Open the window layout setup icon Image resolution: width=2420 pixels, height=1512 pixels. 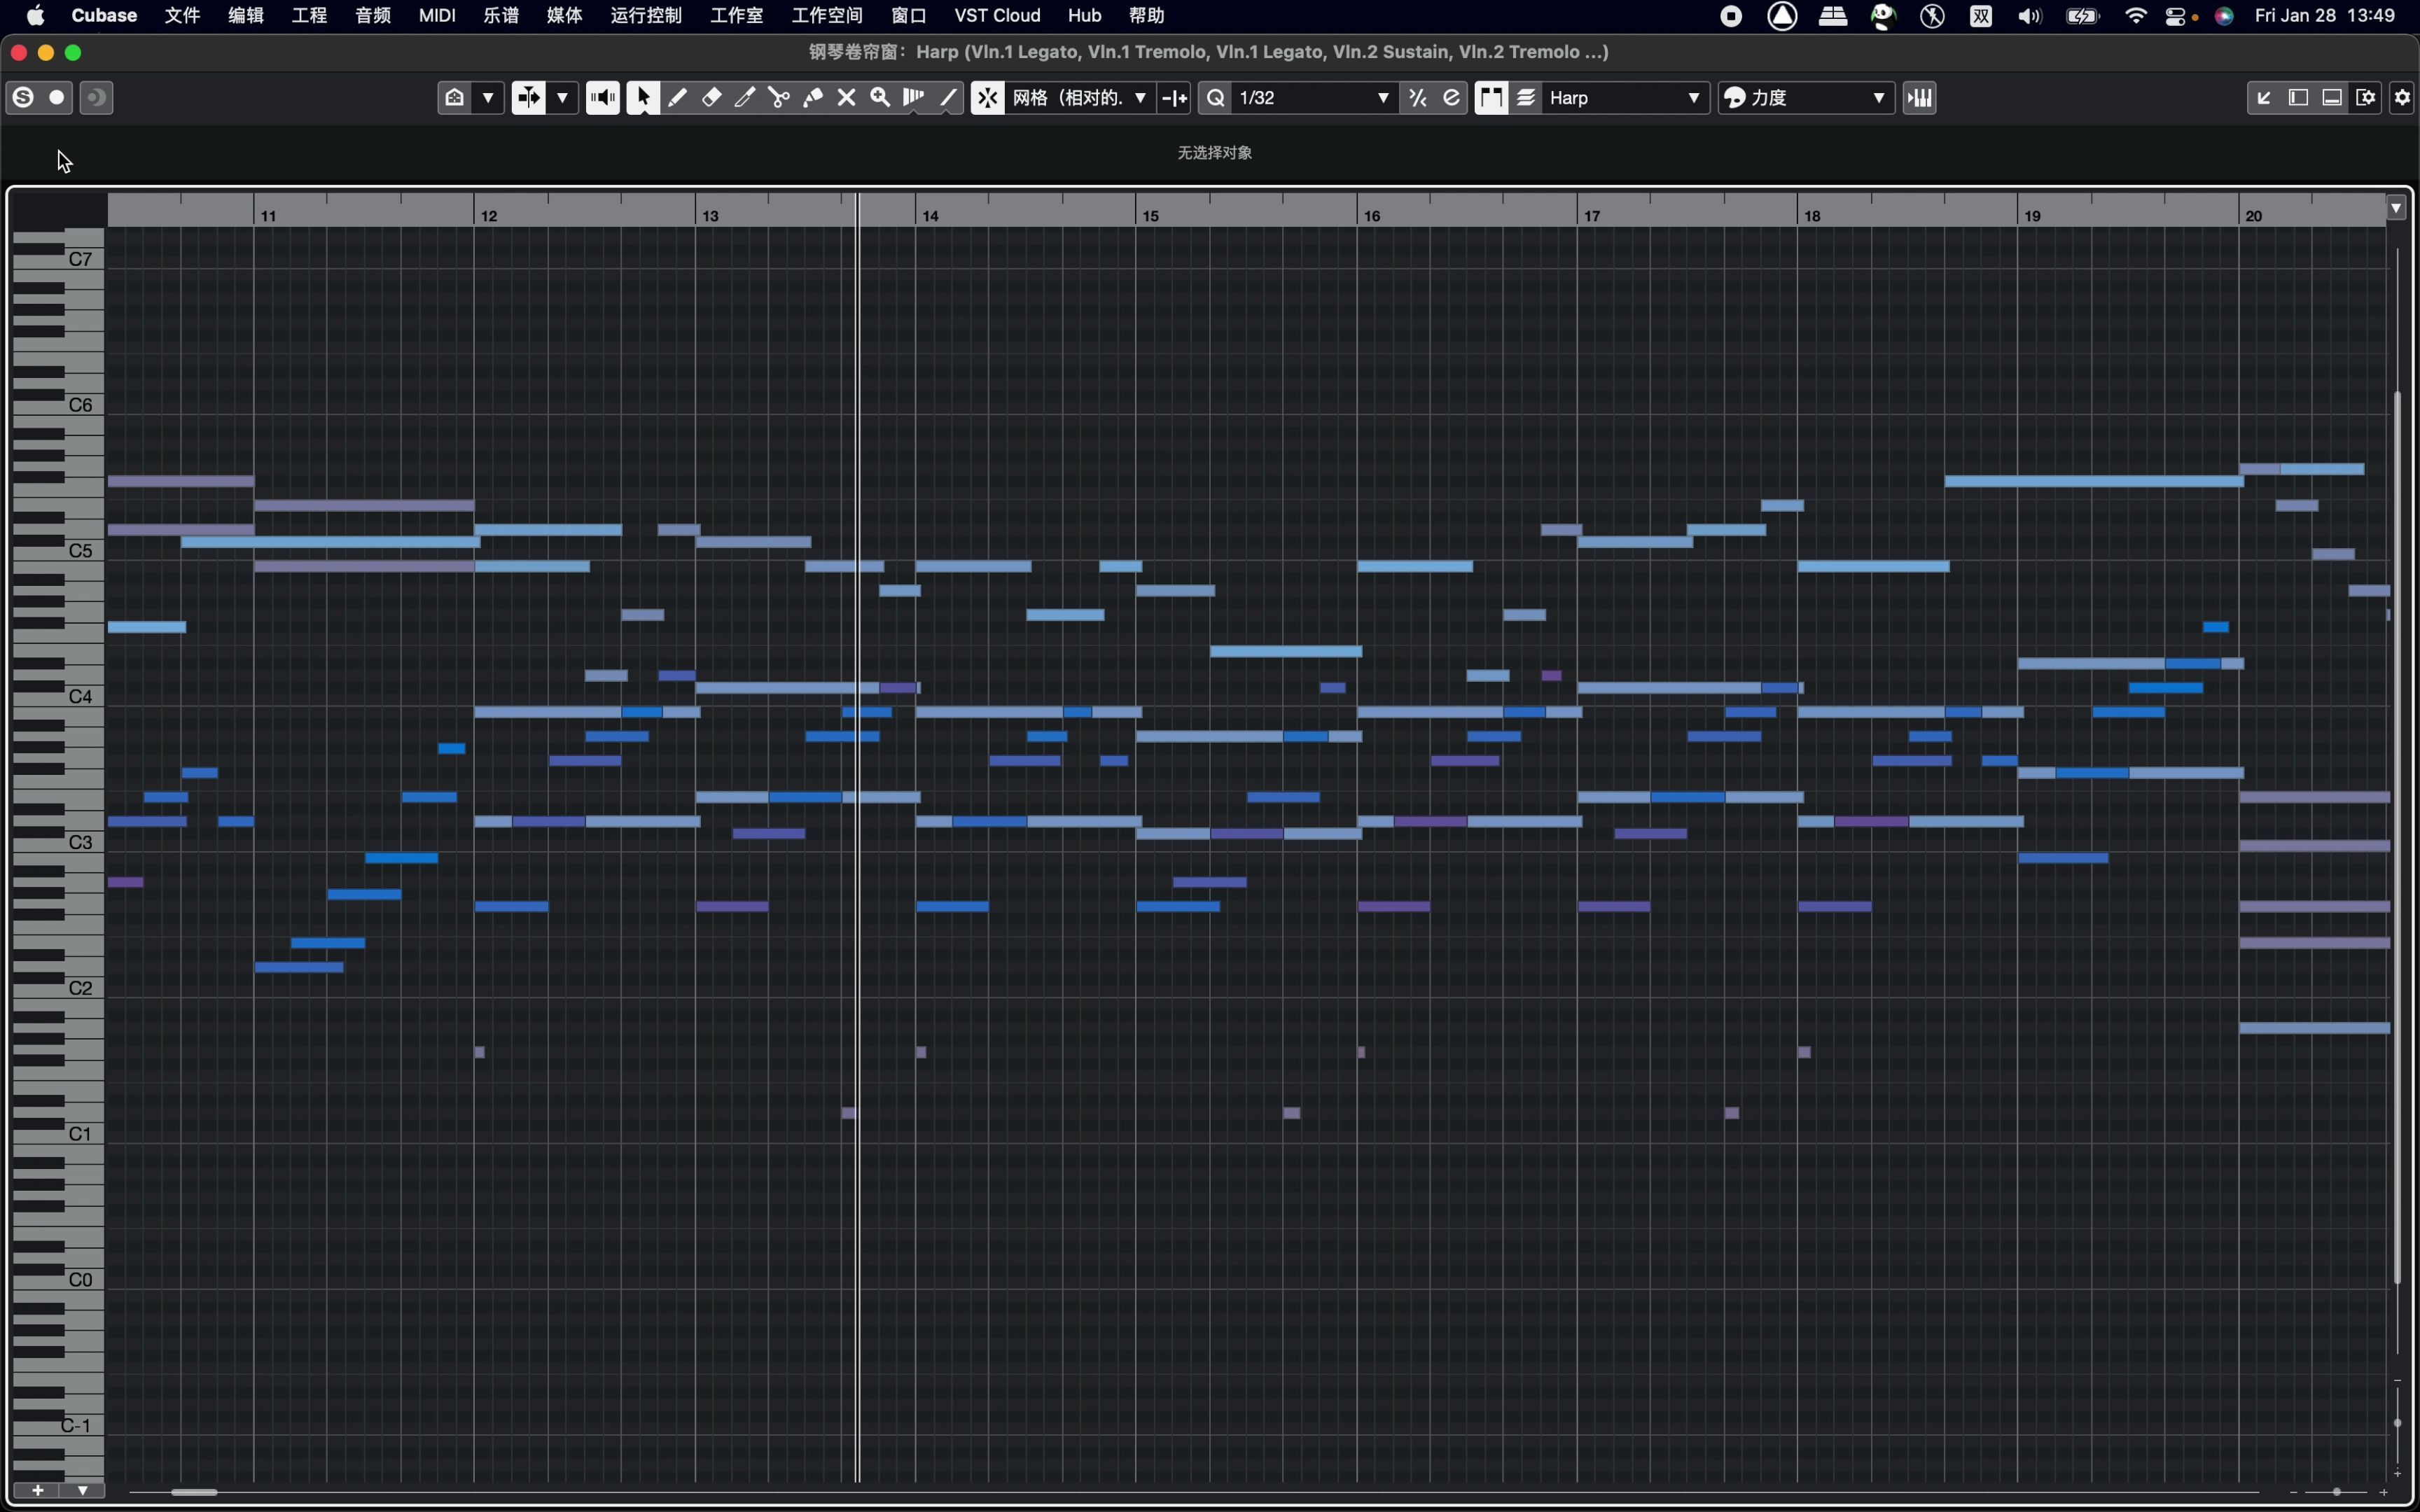coord(2366,97)
